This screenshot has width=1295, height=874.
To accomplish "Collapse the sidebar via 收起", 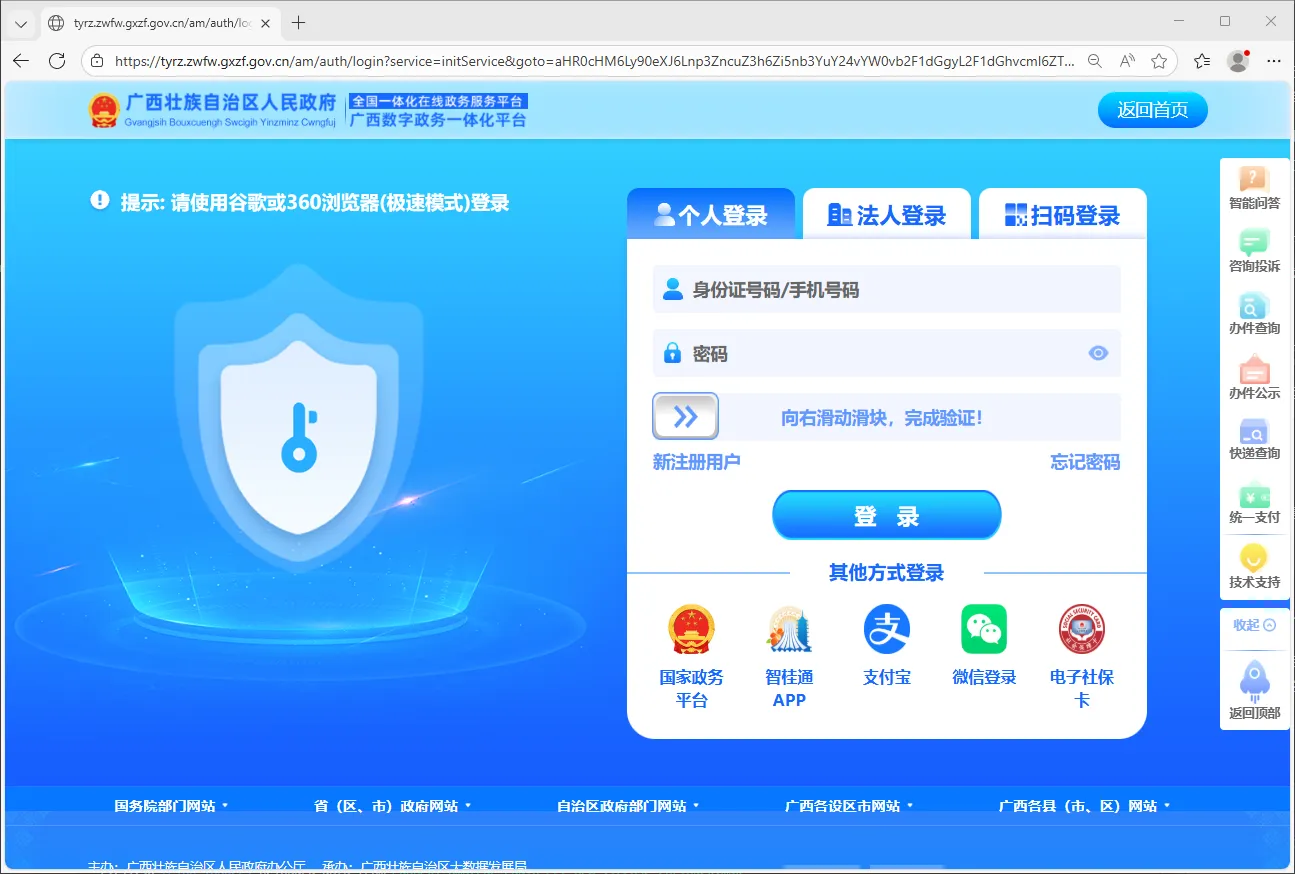I will tap(1253, 625).
